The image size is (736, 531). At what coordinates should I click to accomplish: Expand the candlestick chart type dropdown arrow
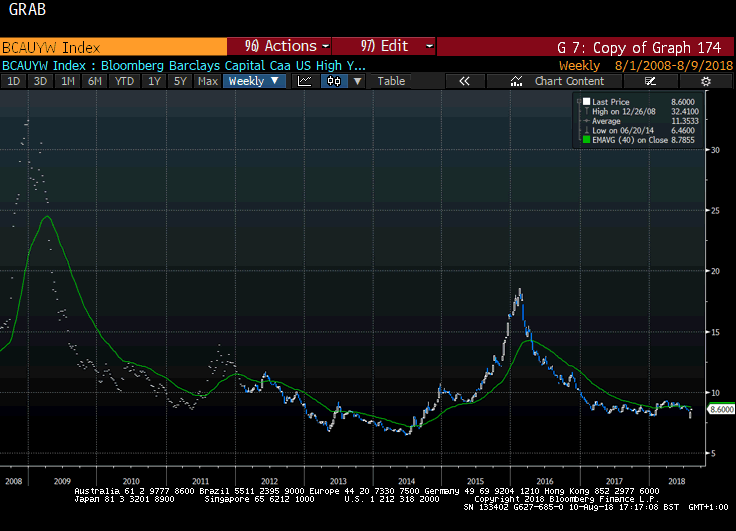tap(357, 81)
